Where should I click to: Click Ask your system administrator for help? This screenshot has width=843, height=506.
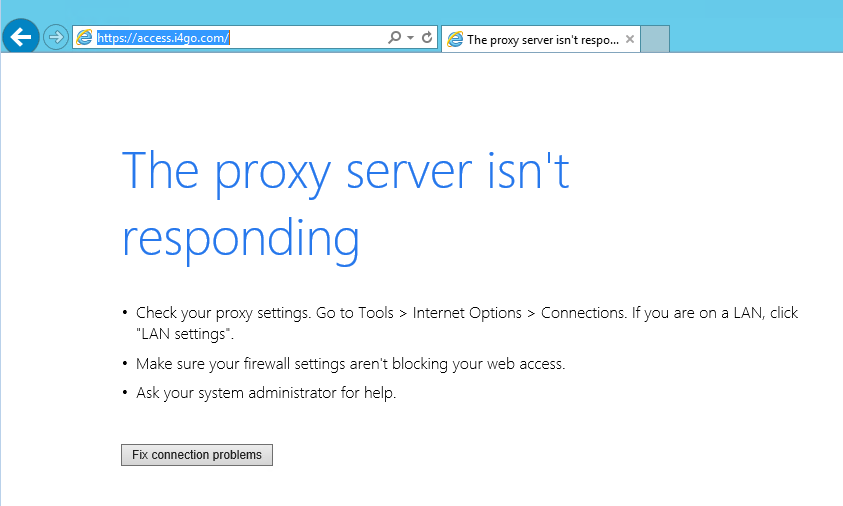[266, 393]
